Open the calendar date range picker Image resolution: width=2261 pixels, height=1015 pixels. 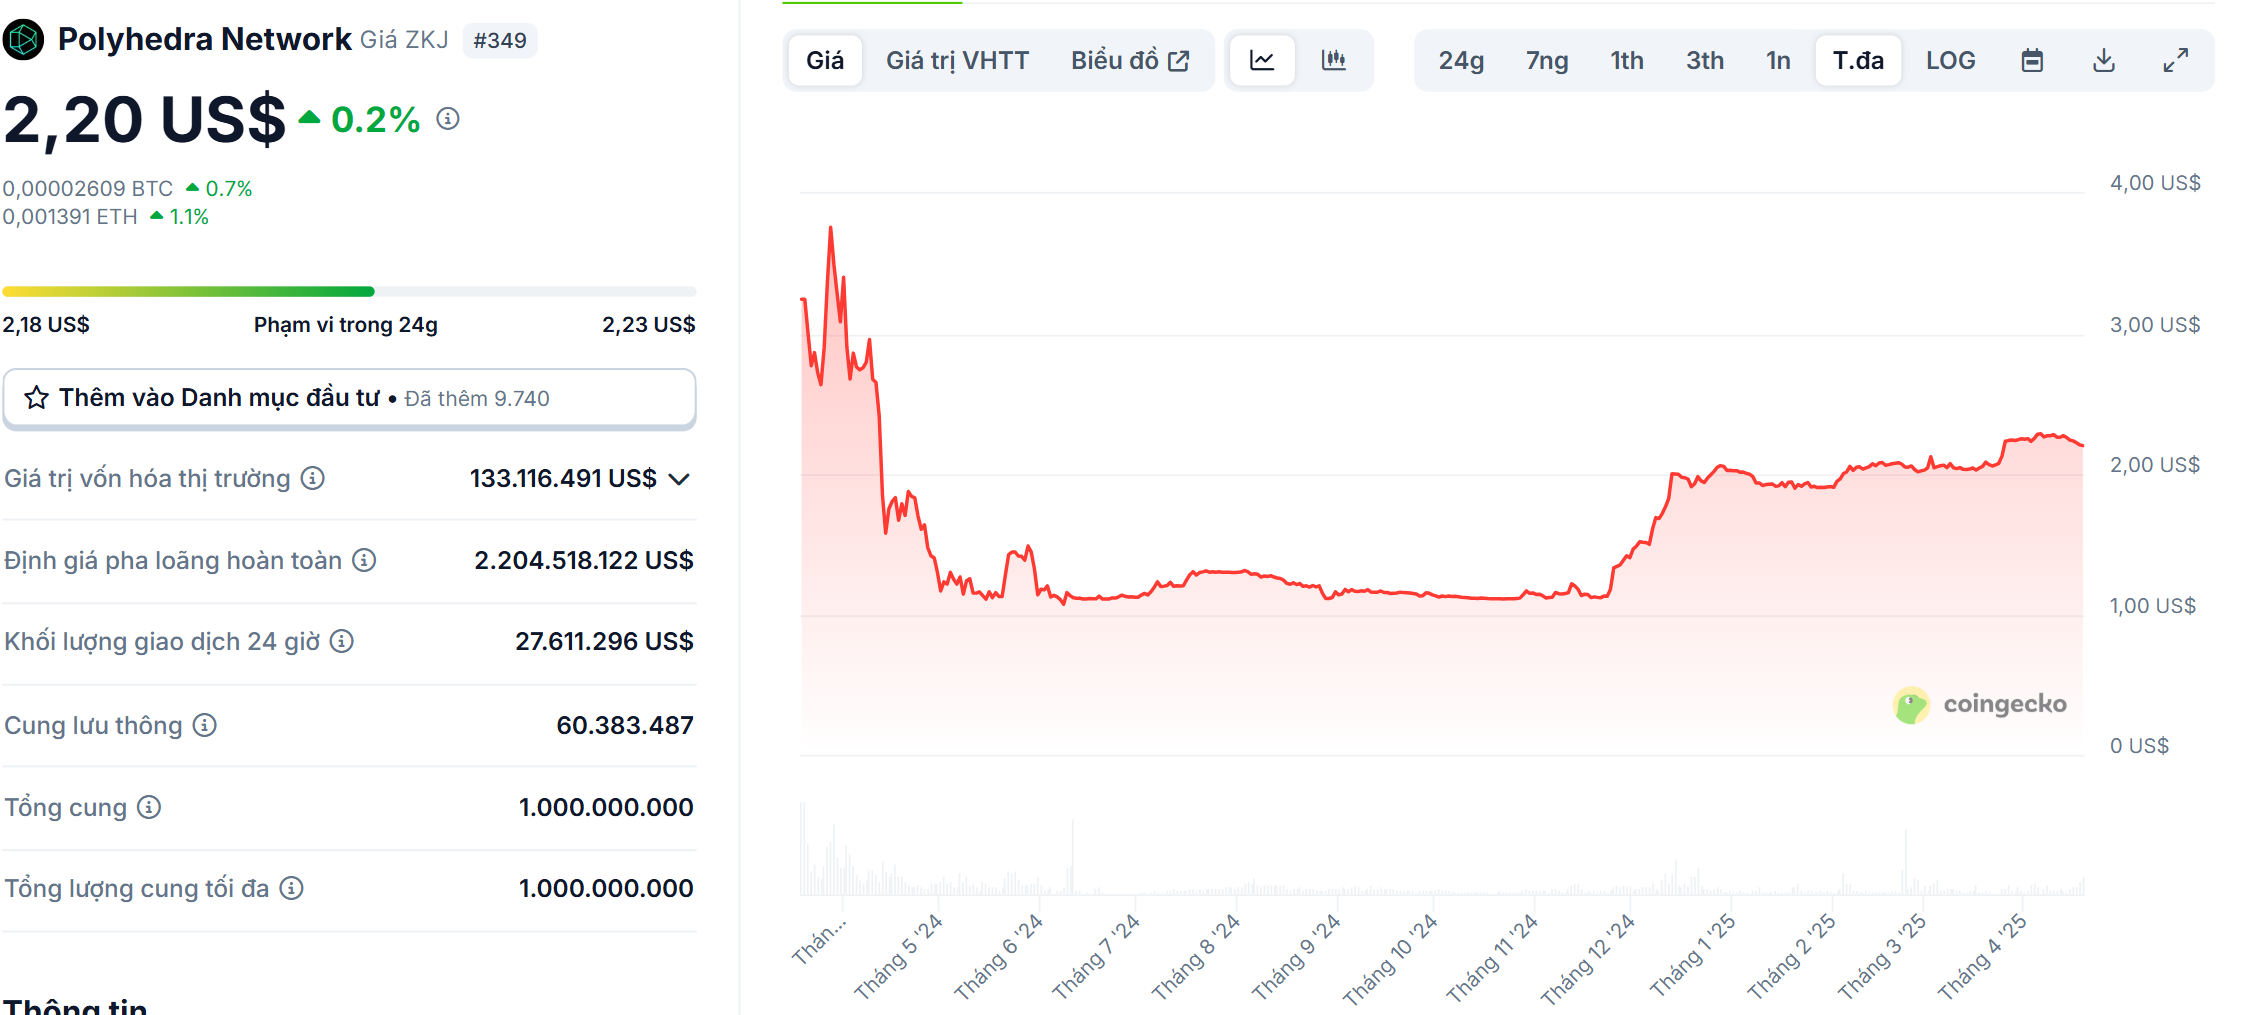2032,61
